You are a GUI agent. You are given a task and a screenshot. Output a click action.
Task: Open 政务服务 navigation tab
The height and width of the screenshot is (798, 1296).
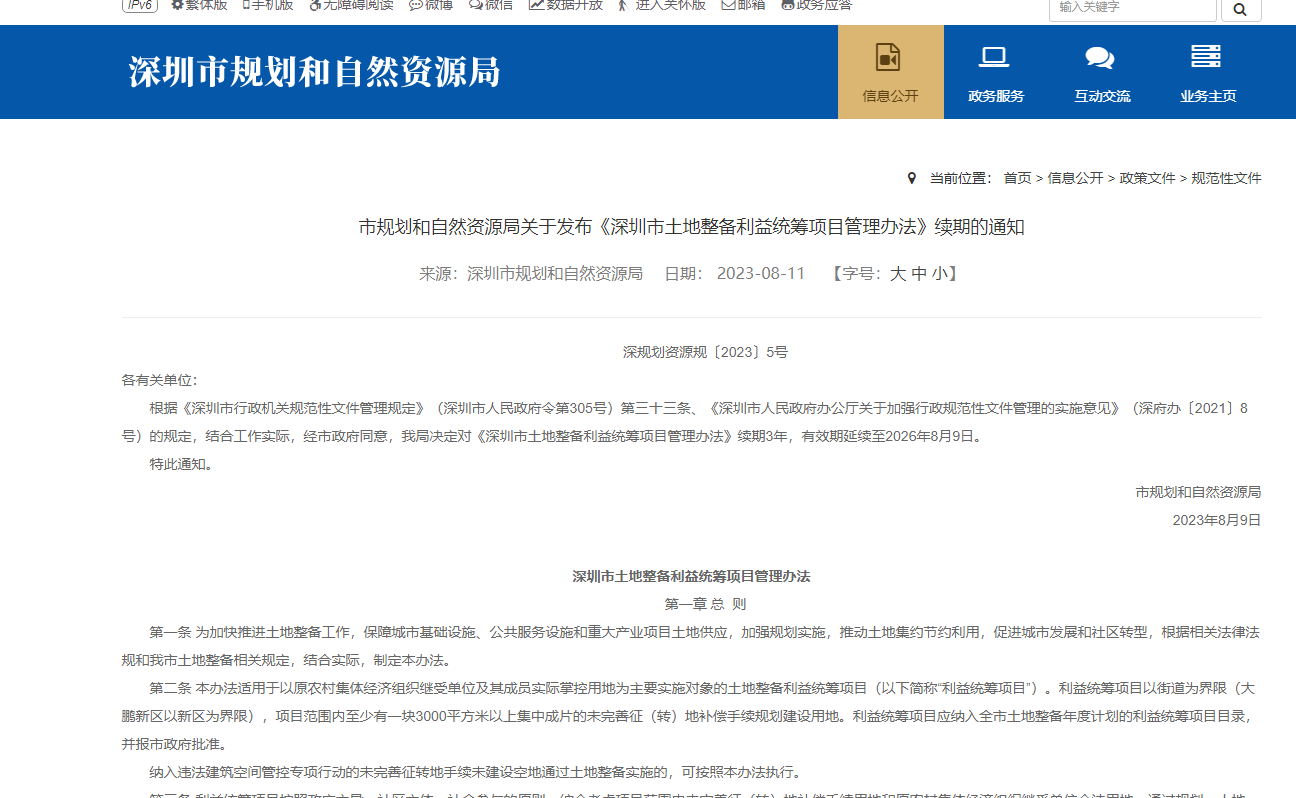click(996, 72)
